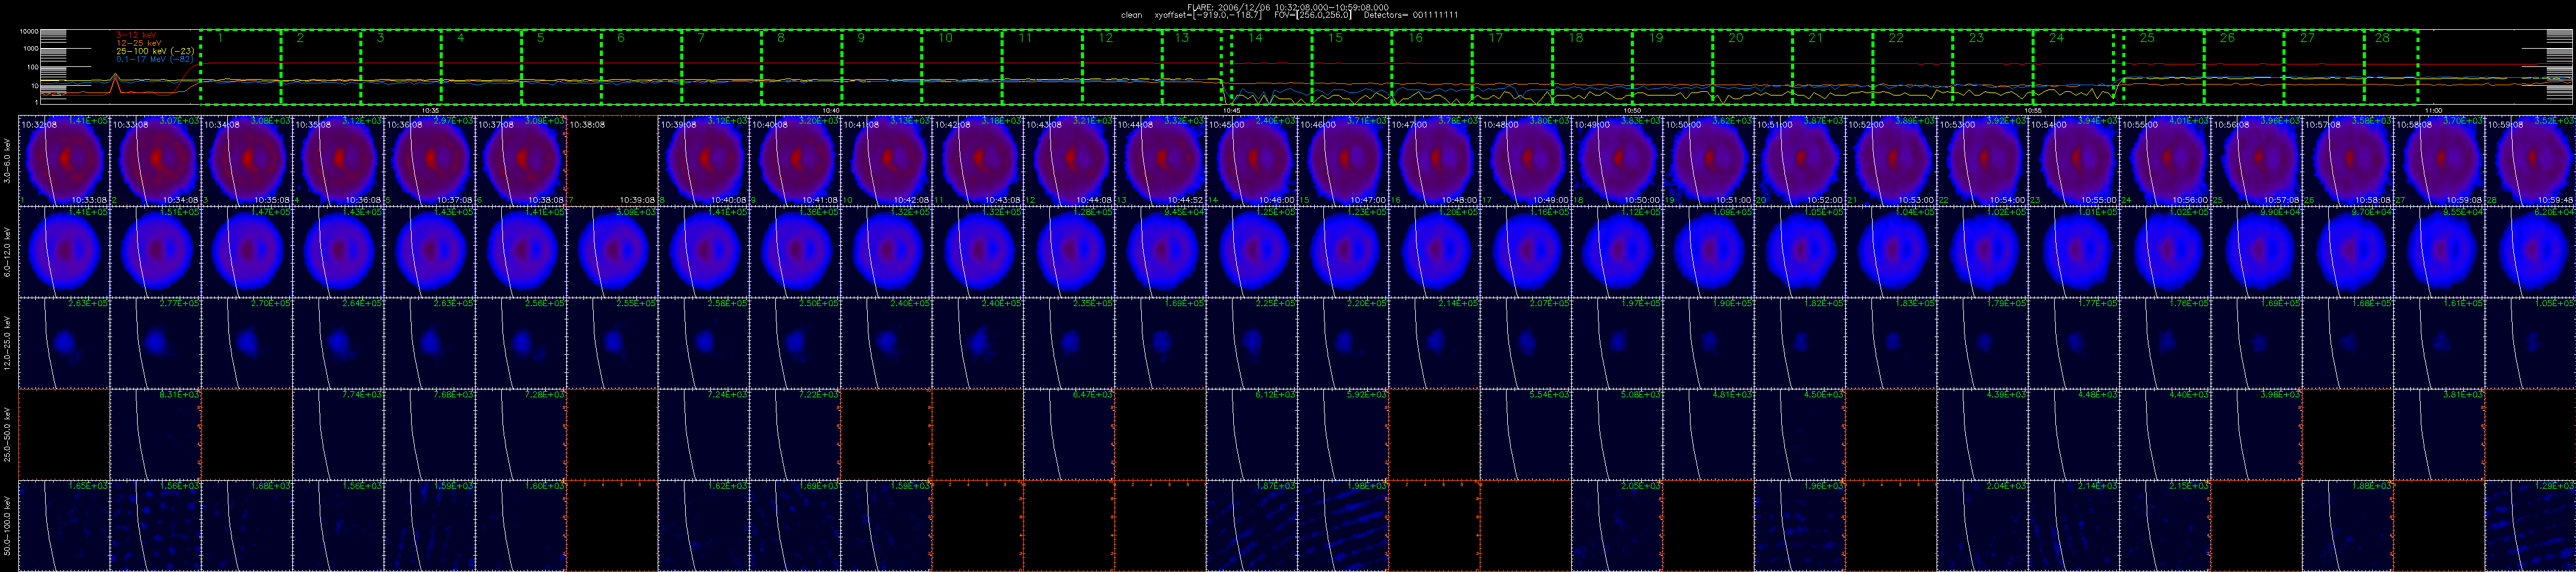Click the '3.0-6.0 keV' row label

coord(8,161)
